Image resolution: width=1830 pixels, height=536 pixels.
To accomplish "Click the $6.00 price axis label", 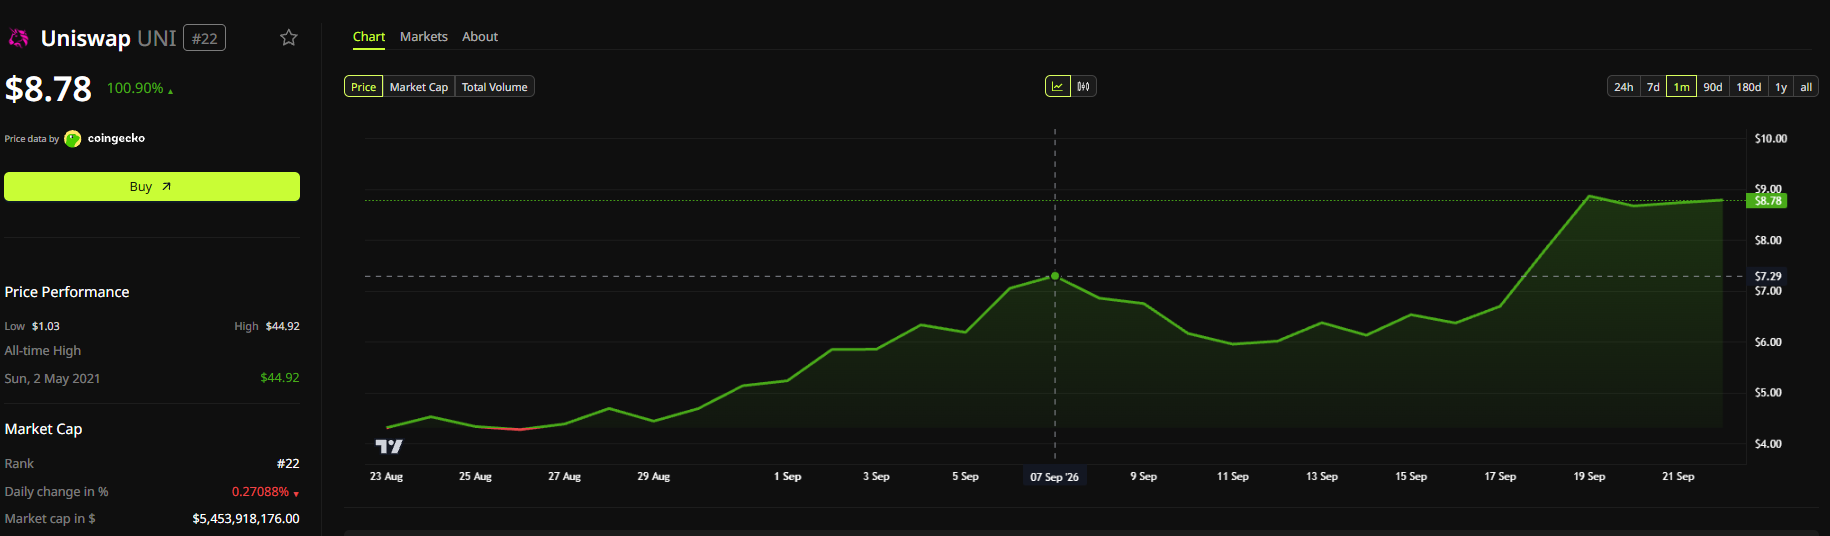I will coord(1768,342).
